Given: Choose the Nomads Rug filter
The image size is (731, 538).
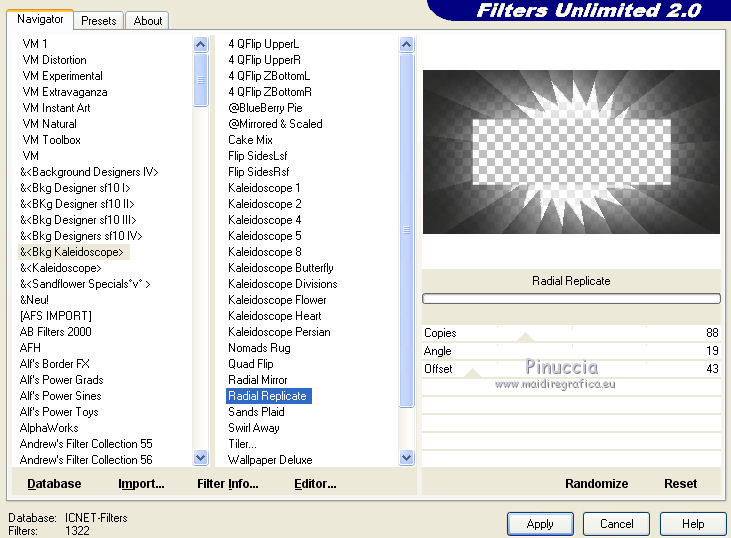Looking at the screenshot, I should click(259, 348).
